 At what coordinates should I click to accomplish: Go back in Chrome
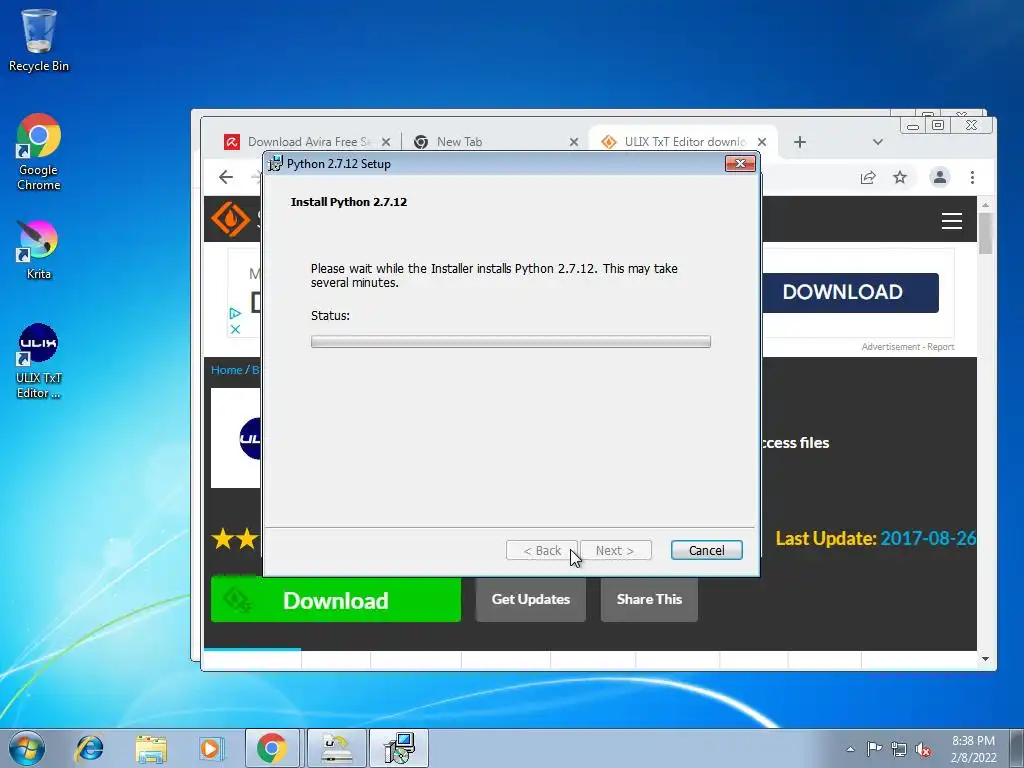pos(226,177)
